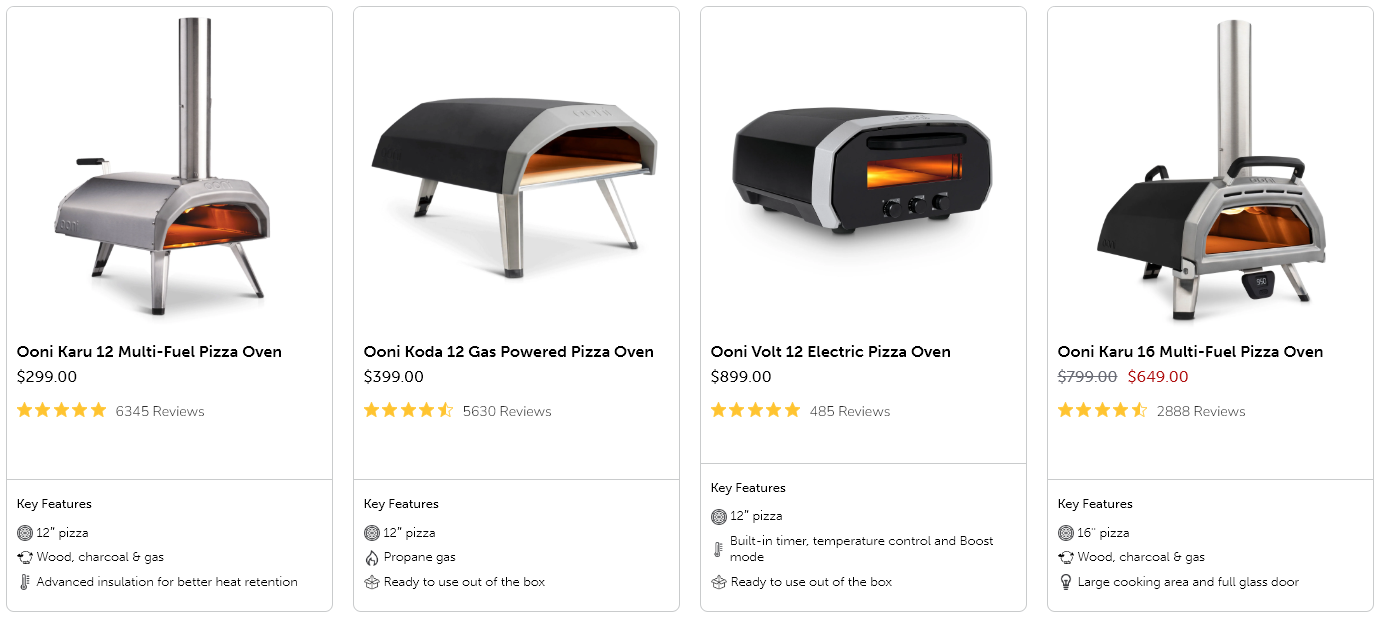
Task: Open Ooni Karu 12 Multi-Fuel Pizza Oven title
Action: 149,352
